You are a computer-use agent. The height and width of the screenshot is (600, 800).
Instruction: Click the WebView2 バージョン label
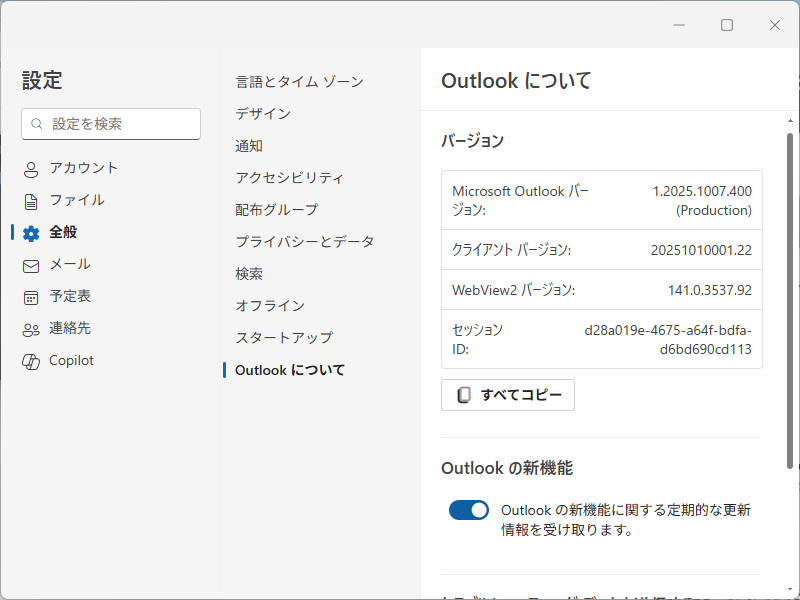point(513,290)
